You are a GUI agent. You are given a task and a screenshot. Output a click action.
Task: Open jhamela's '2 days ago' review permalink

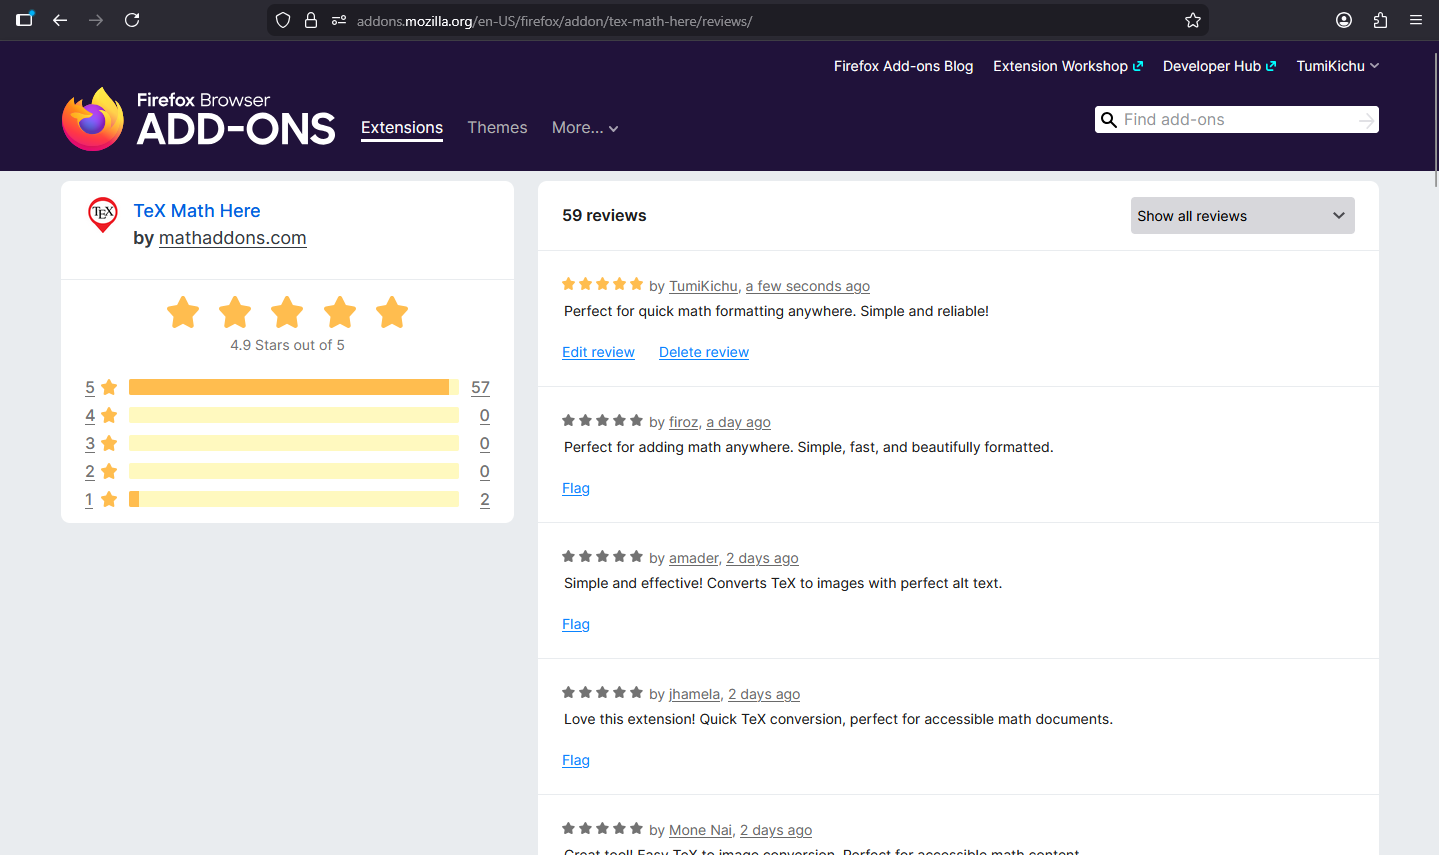pos(764,694)
